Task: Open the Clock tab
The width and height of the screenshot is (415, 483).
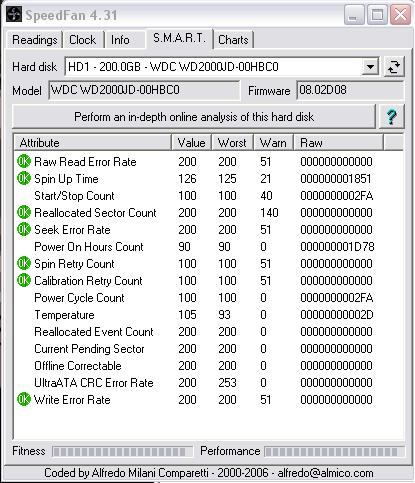Action: click(83, 40)
